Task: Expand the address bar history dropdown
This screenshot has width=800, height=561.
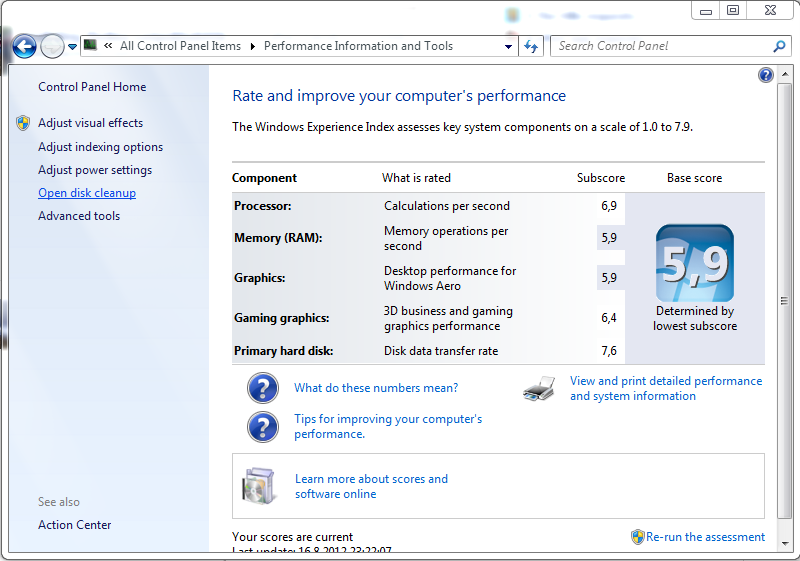Action: point(509,46)
